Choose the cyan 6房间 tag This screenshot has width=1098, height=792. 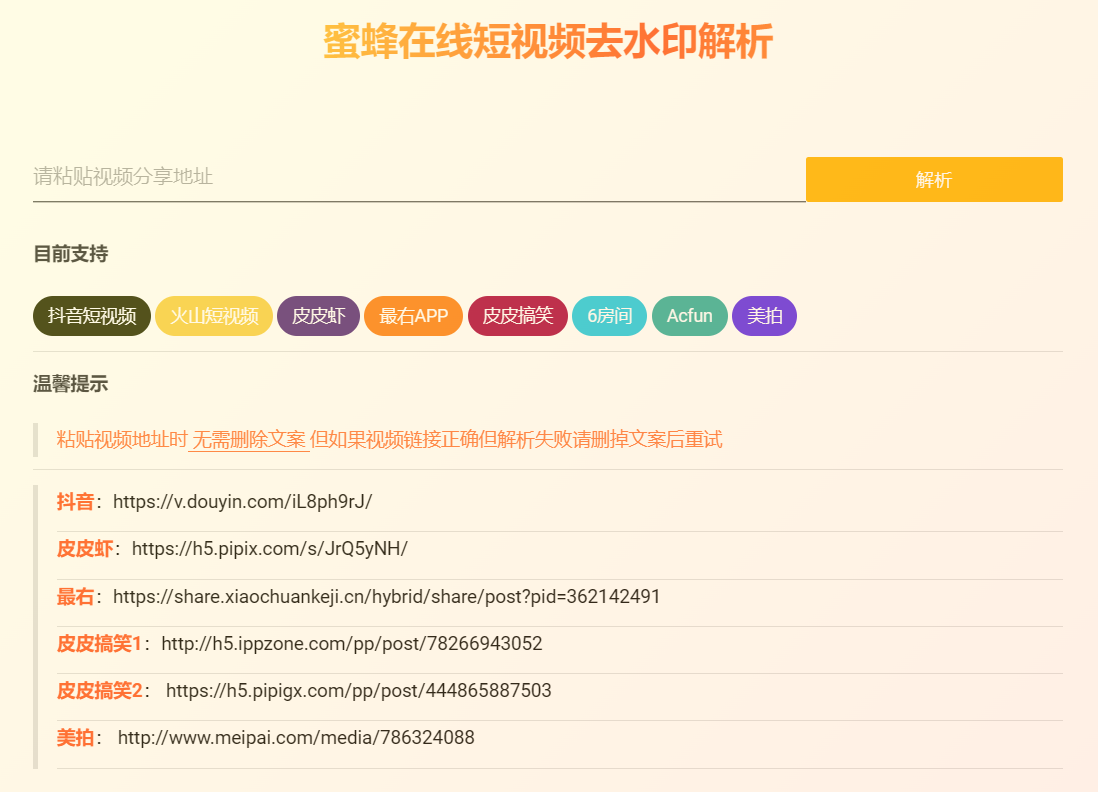click(x=609, y=316)
